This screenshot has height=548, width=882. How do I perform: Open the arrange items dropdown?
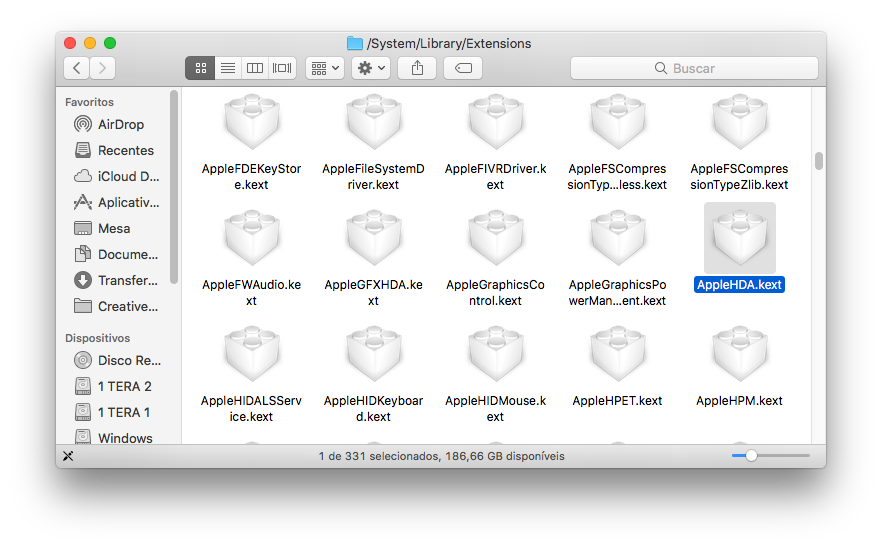pos(325,68)
